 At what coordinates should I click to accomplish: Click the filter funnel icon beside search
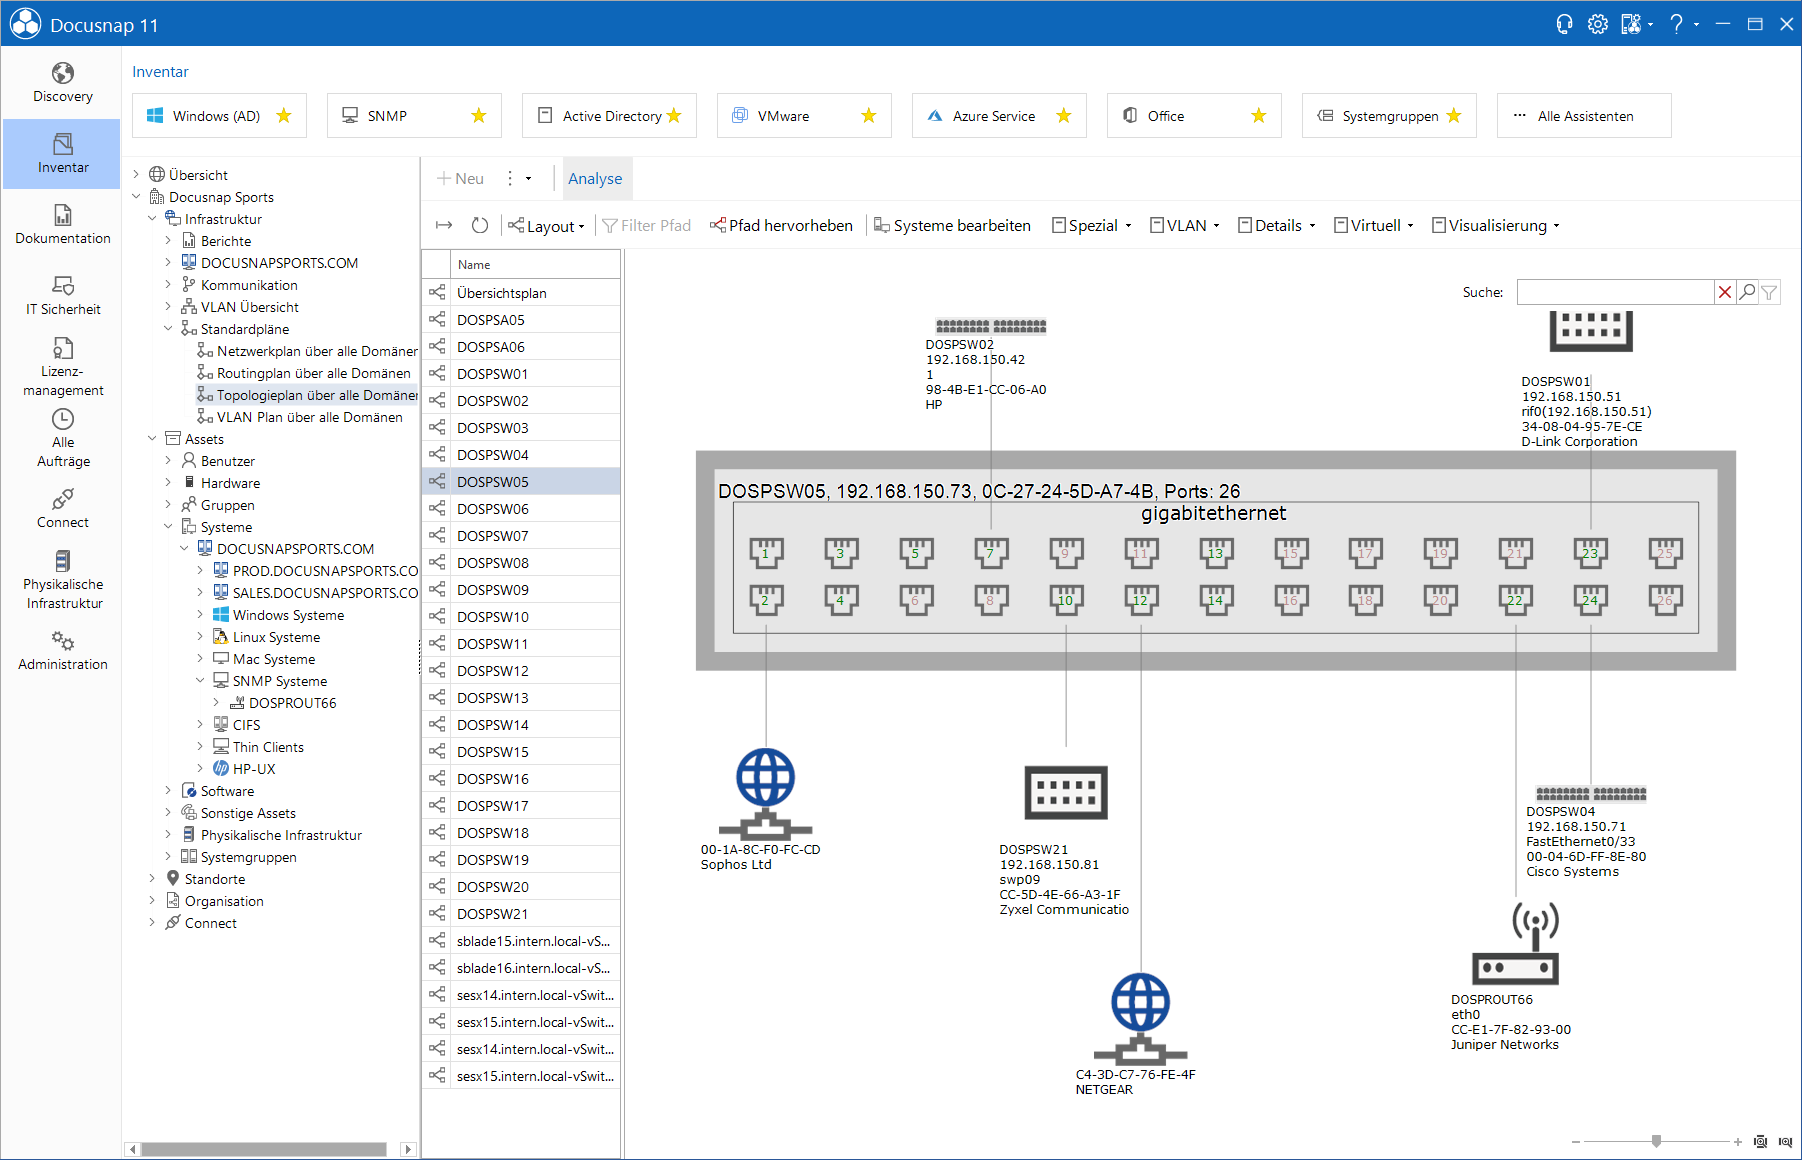pyautogui.click(x=1769, y=292)
